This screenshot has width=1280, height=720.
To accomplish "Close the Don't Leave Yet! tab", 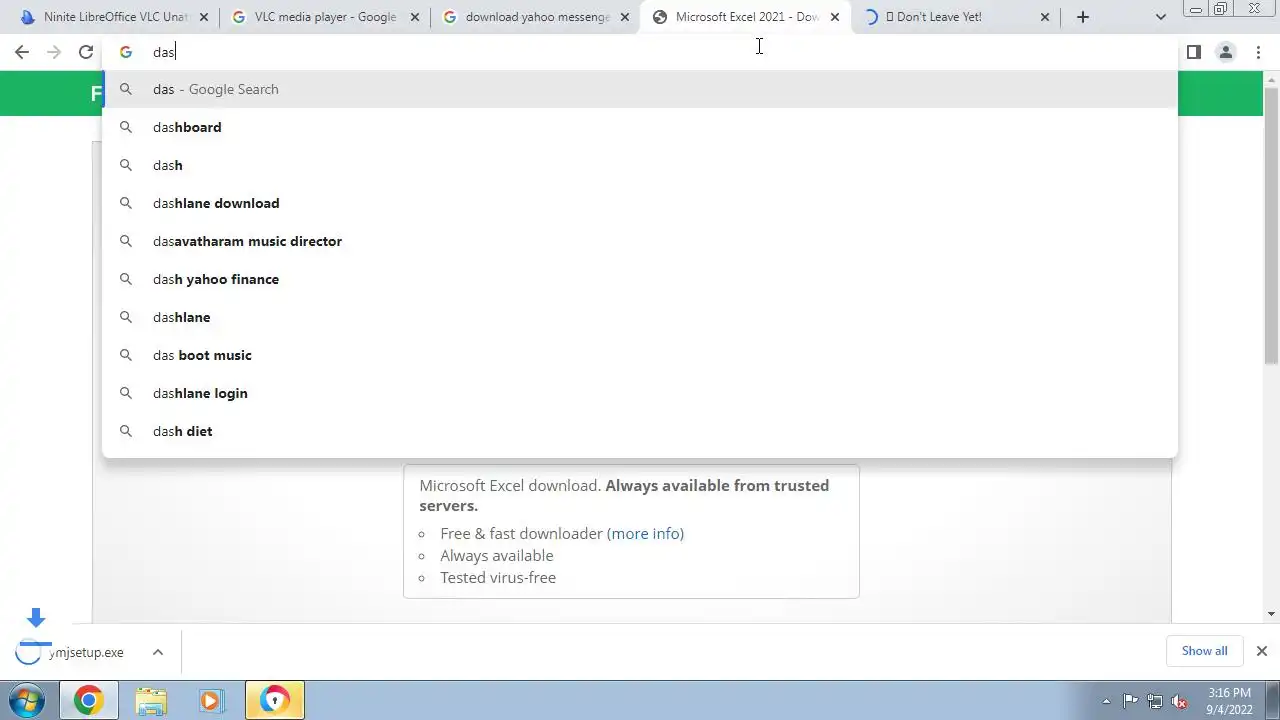I will [x=1045, y=17].
